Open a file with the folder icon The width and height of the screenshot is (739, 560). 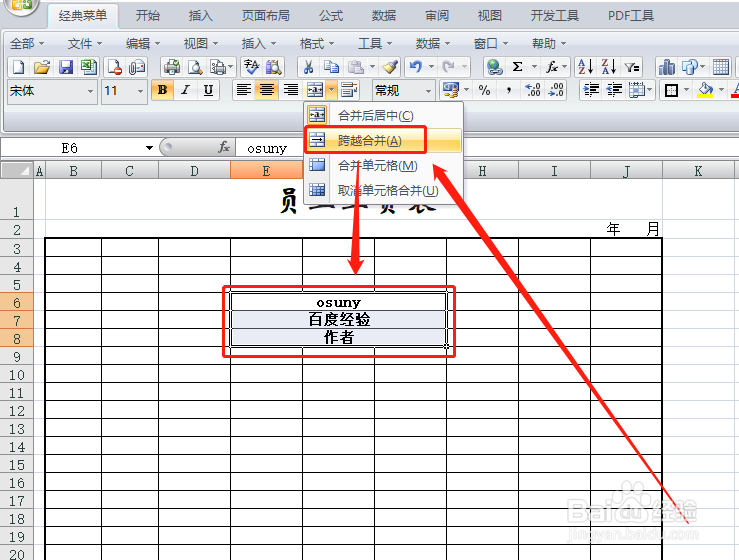[41, 67]
